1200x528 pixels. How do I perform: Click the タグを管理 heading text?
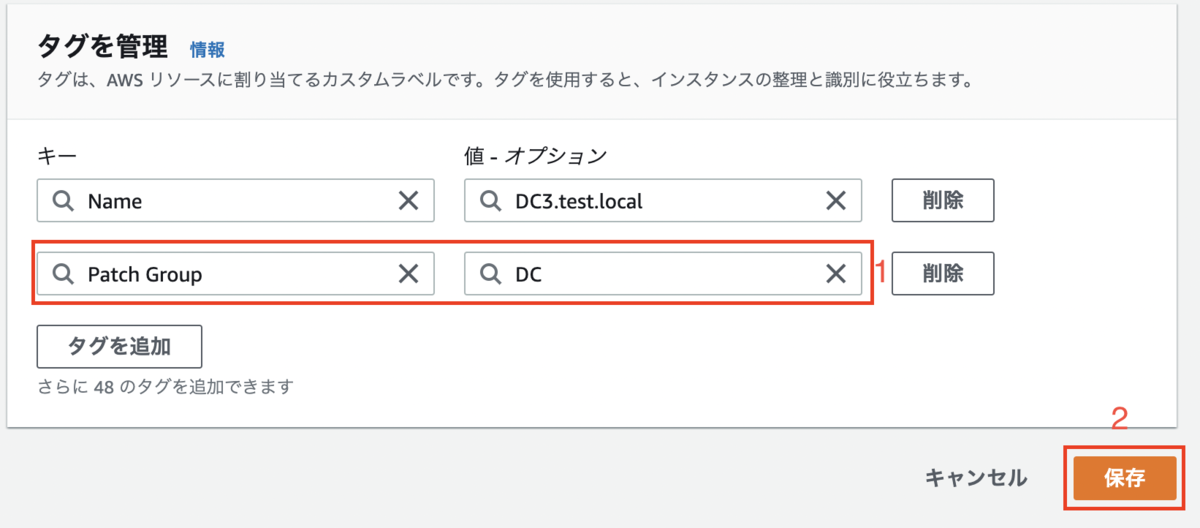point(105,47)
